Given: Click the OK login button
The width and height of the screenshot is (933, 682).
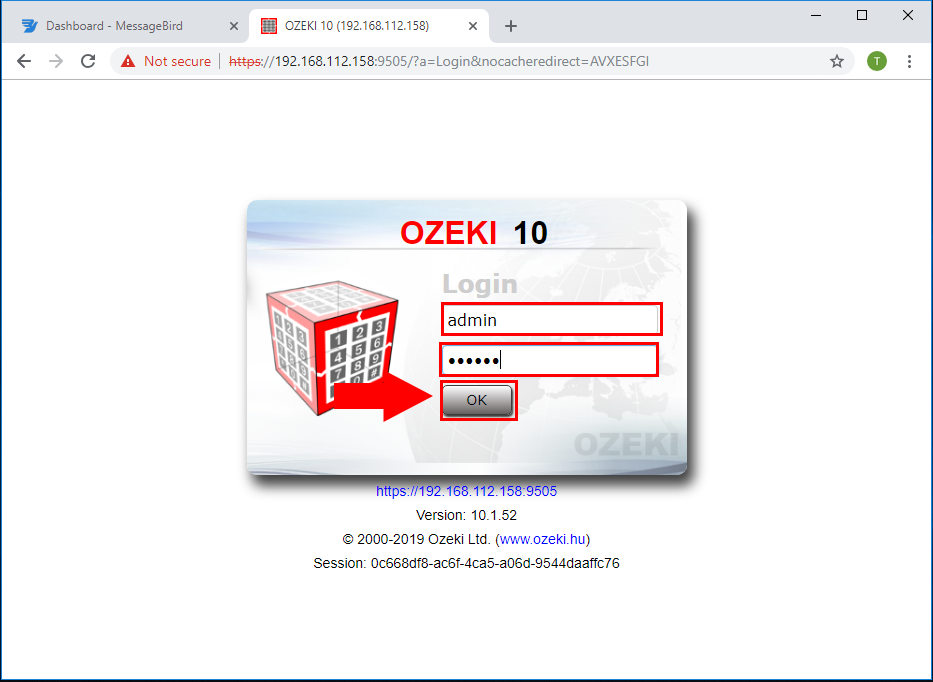Looking at the screenshot, I should tap(477, 400).
